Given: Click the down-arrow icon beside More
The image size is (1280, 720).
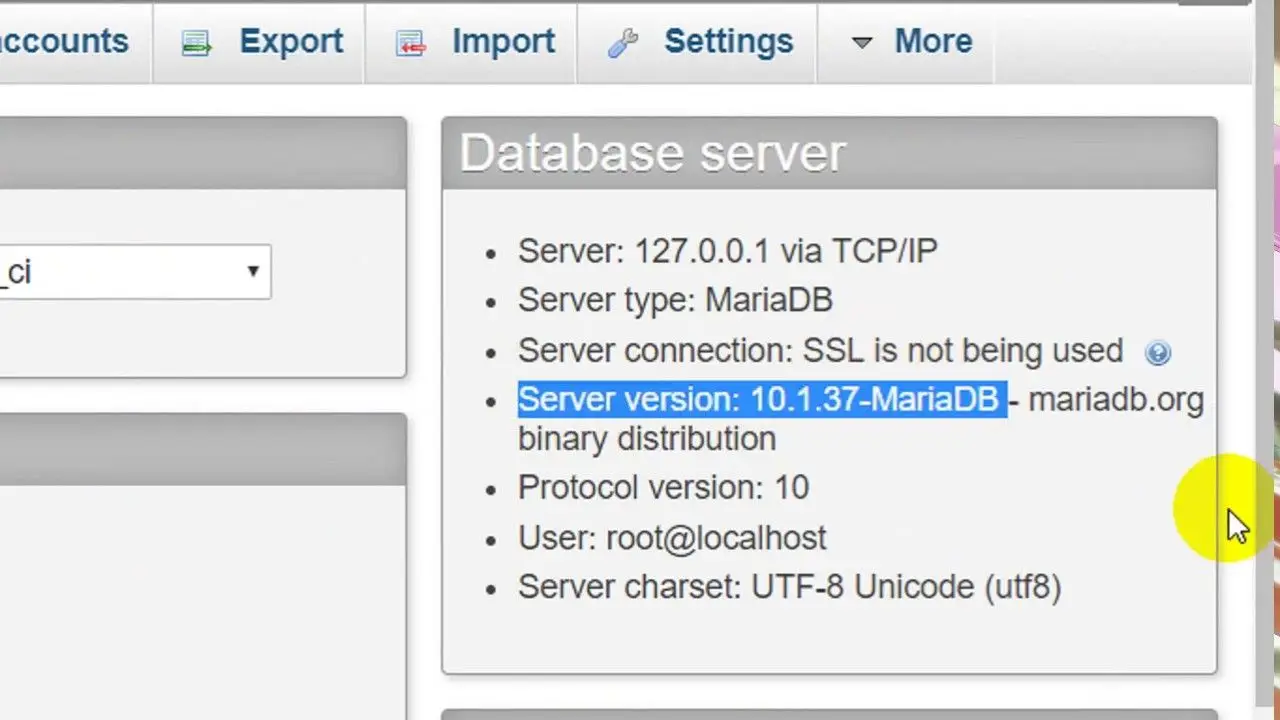Looking at the screenshot, I should click(x=861, y=43).
